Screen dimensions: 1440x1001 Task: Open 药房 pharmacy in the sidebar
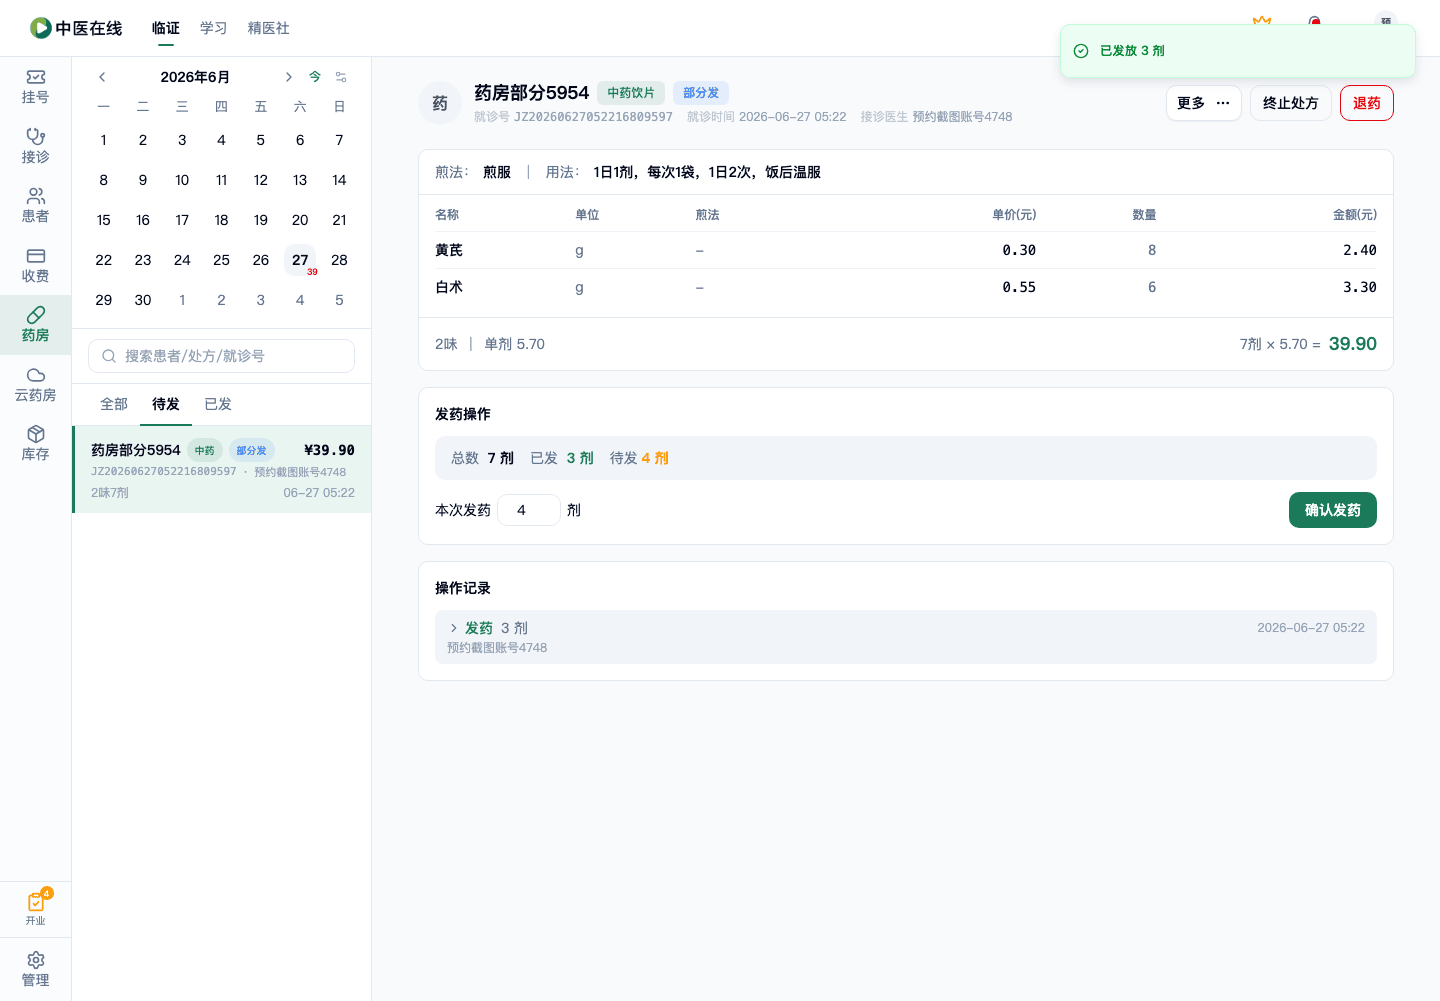click(35, 325)
